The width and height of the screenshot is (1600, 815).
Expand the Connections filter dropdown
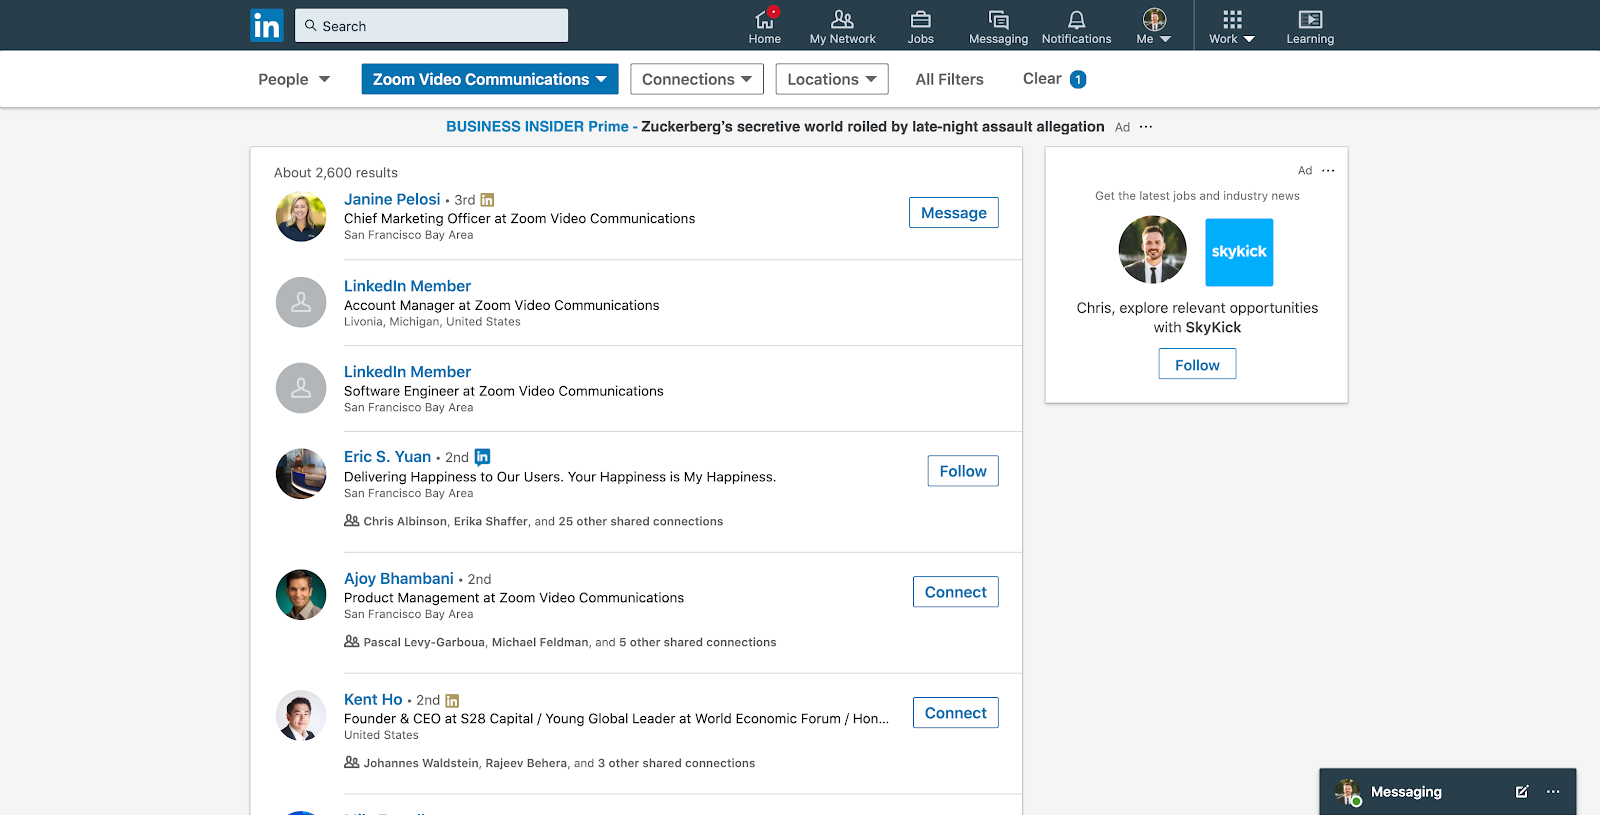tap(697, 79)
